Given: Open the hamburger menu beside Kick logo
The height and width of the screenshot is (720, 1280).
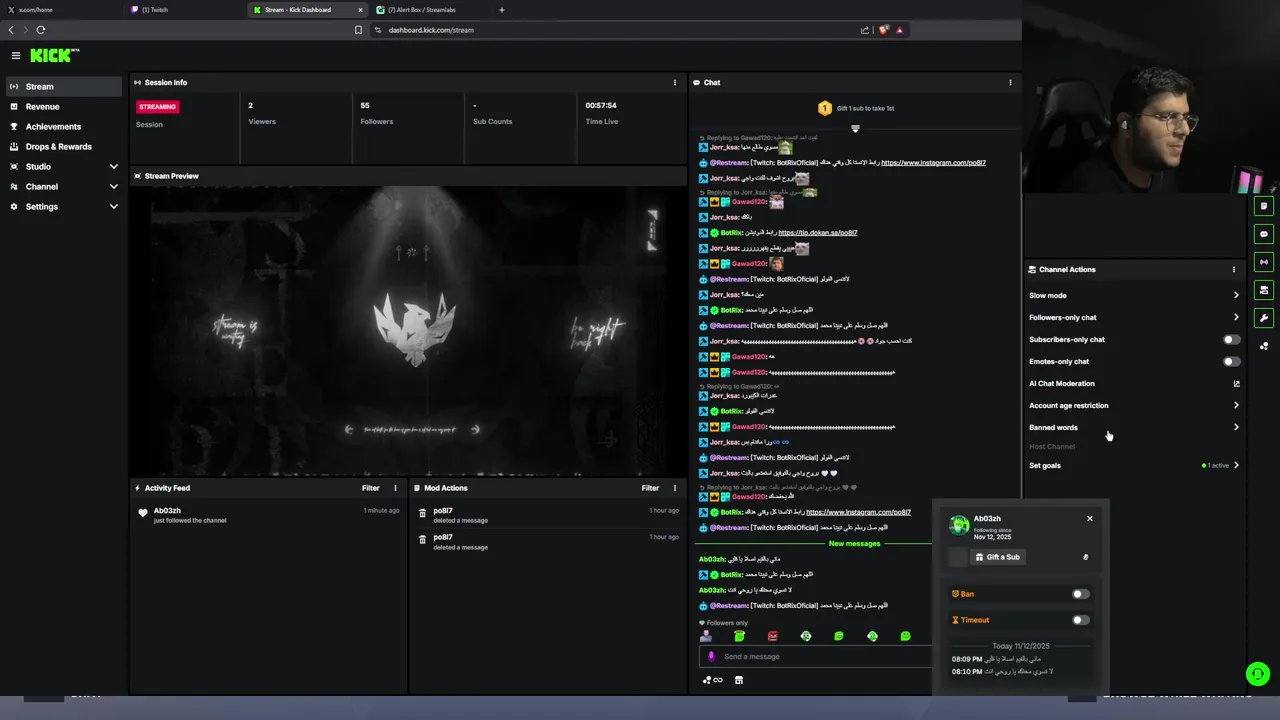Looking at the screenshot, I should 16,56.
